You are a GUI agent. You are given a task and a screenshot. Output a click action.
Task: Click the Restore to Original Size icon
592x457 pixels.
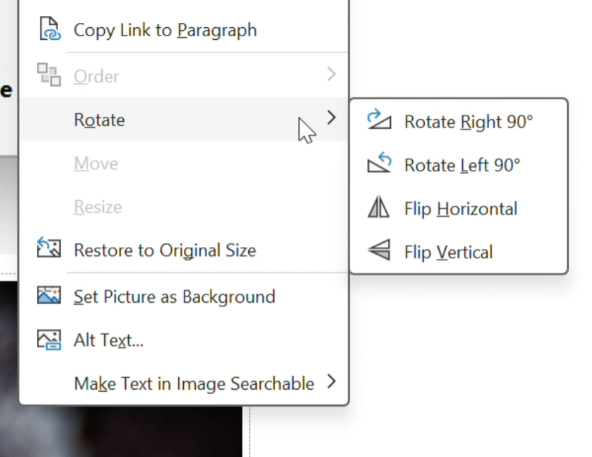pos(49,248)
